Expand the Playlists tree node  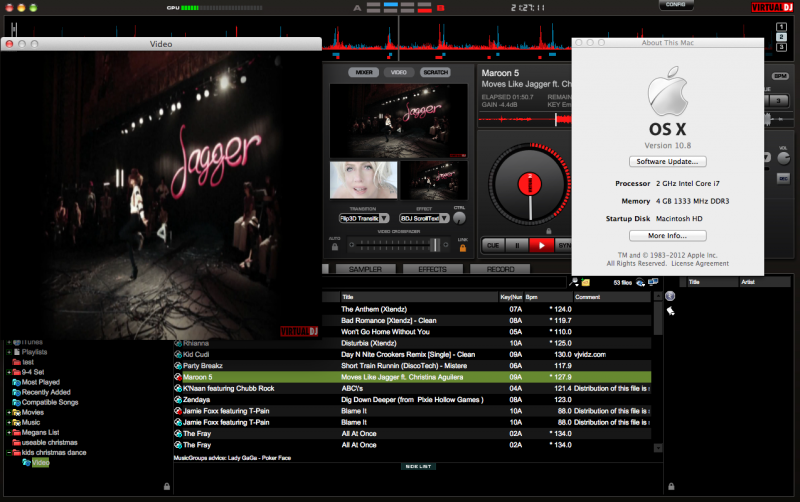pos(9,352)
